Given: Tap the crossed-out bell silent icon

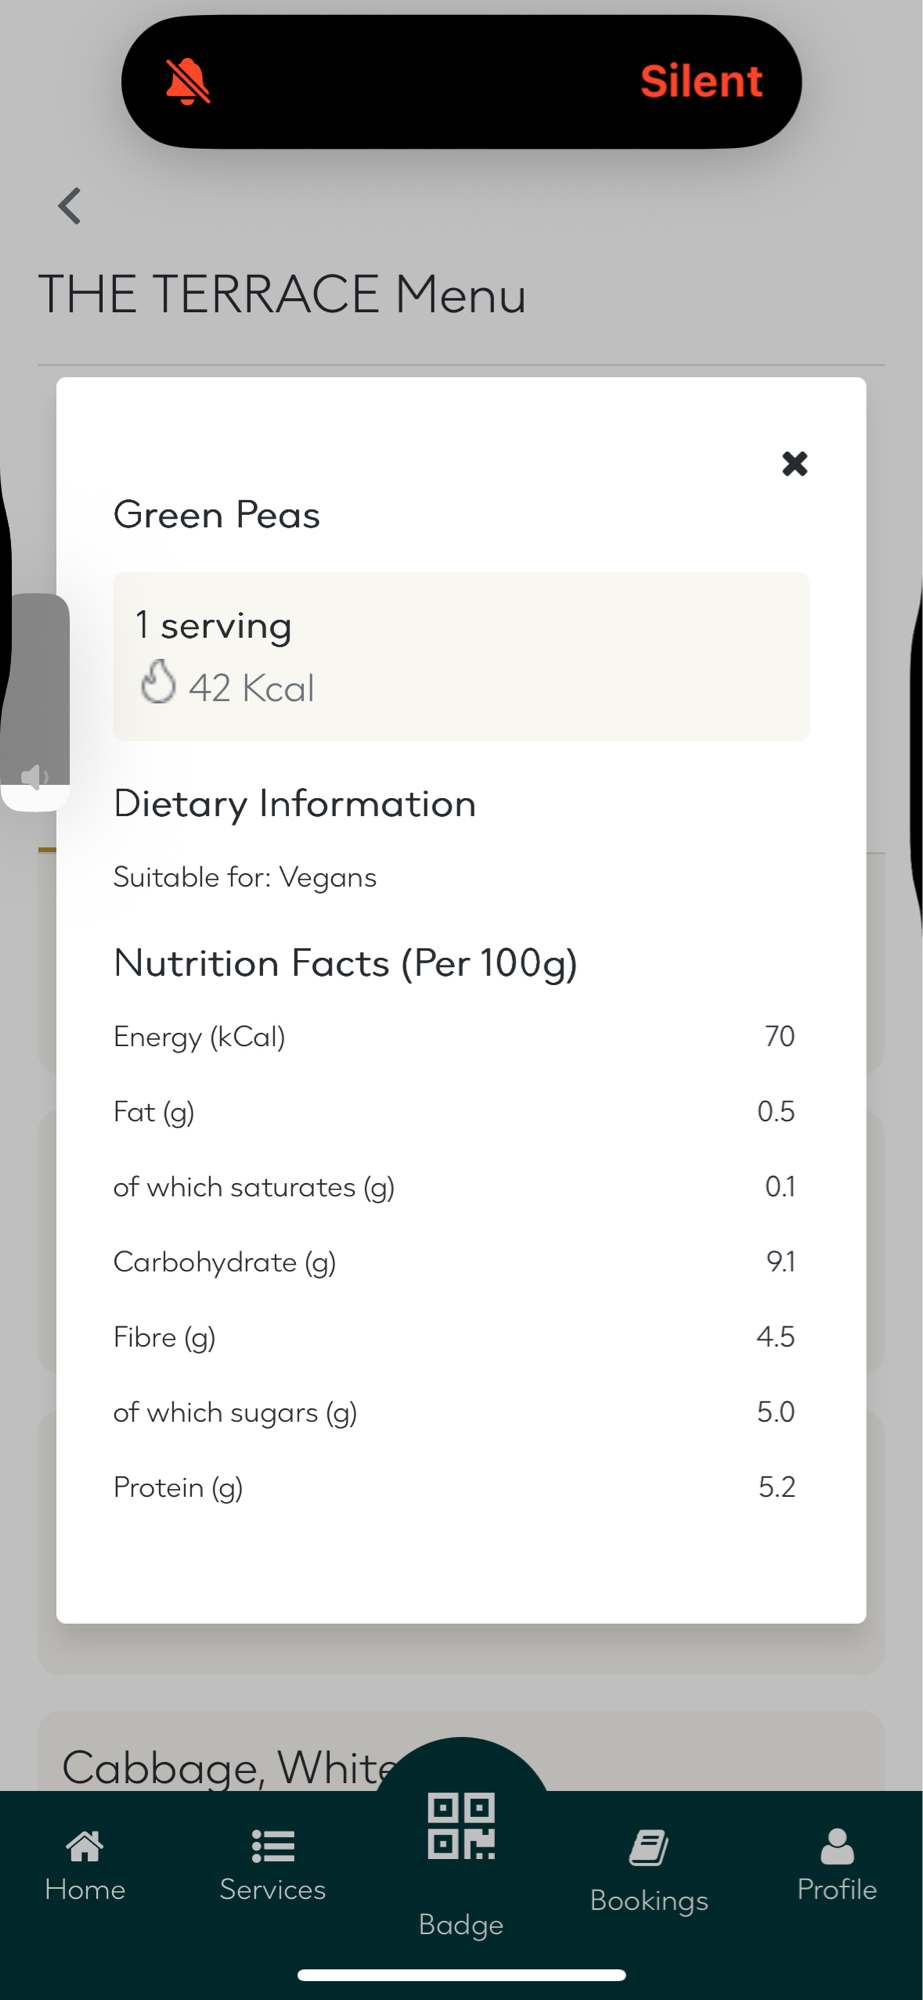Looking at the screenshot, I should click(x=187, y=81).
